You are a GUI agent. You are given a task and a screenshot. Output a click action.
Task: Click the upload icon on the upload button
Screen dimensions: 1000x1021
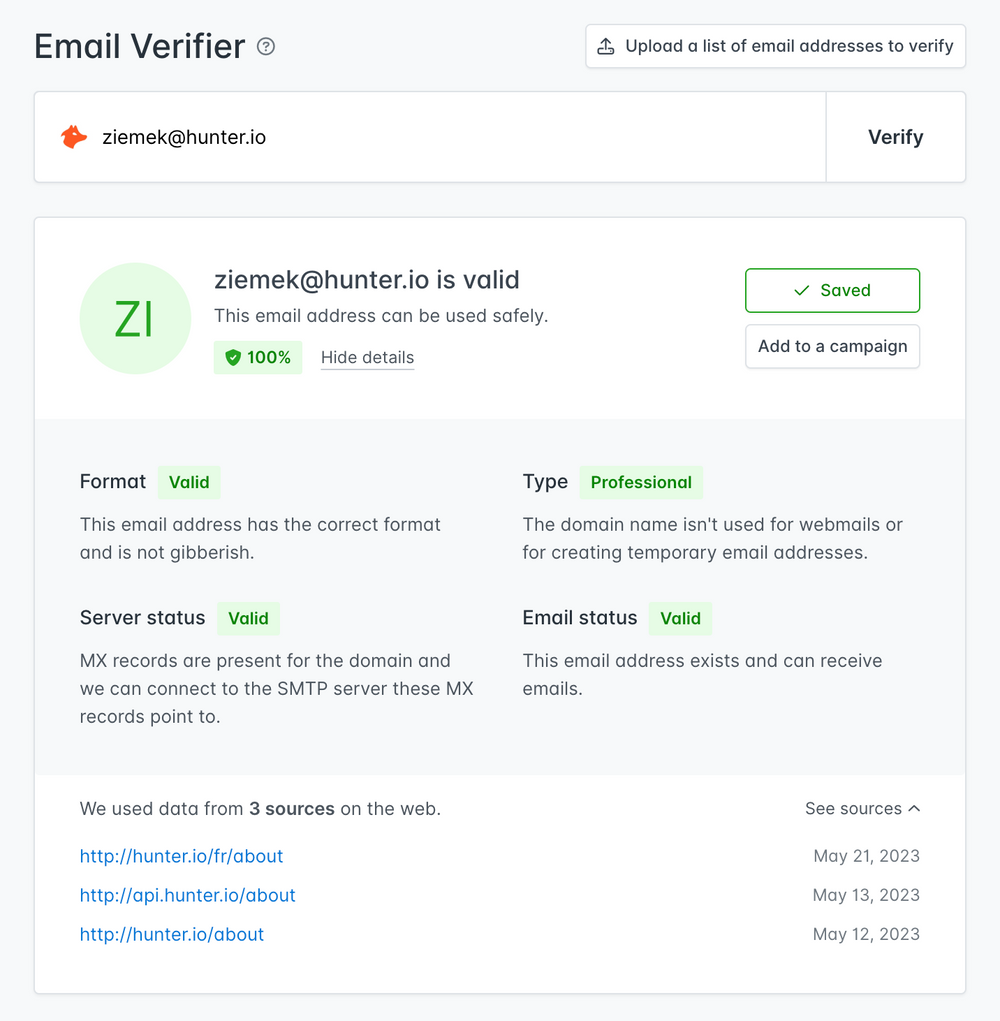coord(606,45)
